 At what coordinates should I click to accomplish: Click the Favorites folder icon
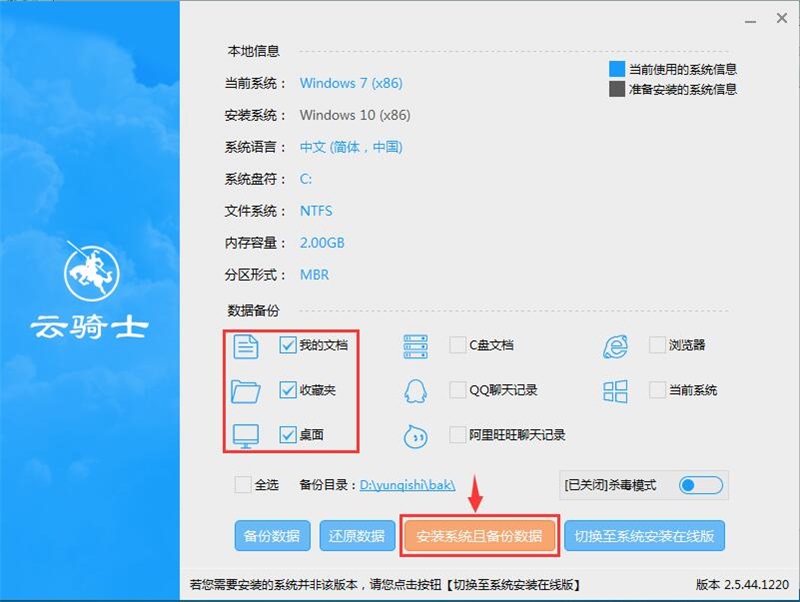tap(245, 391)
